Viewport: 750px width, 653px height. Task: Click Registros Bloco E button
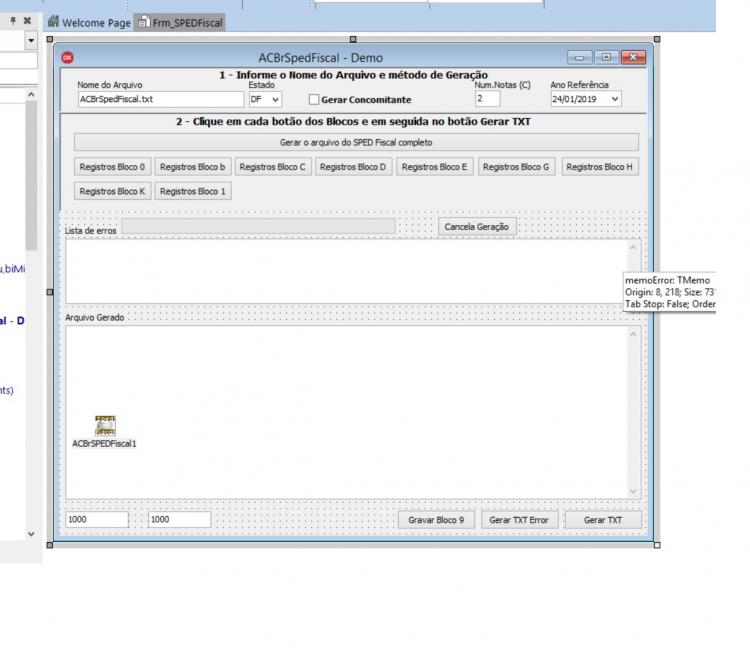(x=434, y=167)
